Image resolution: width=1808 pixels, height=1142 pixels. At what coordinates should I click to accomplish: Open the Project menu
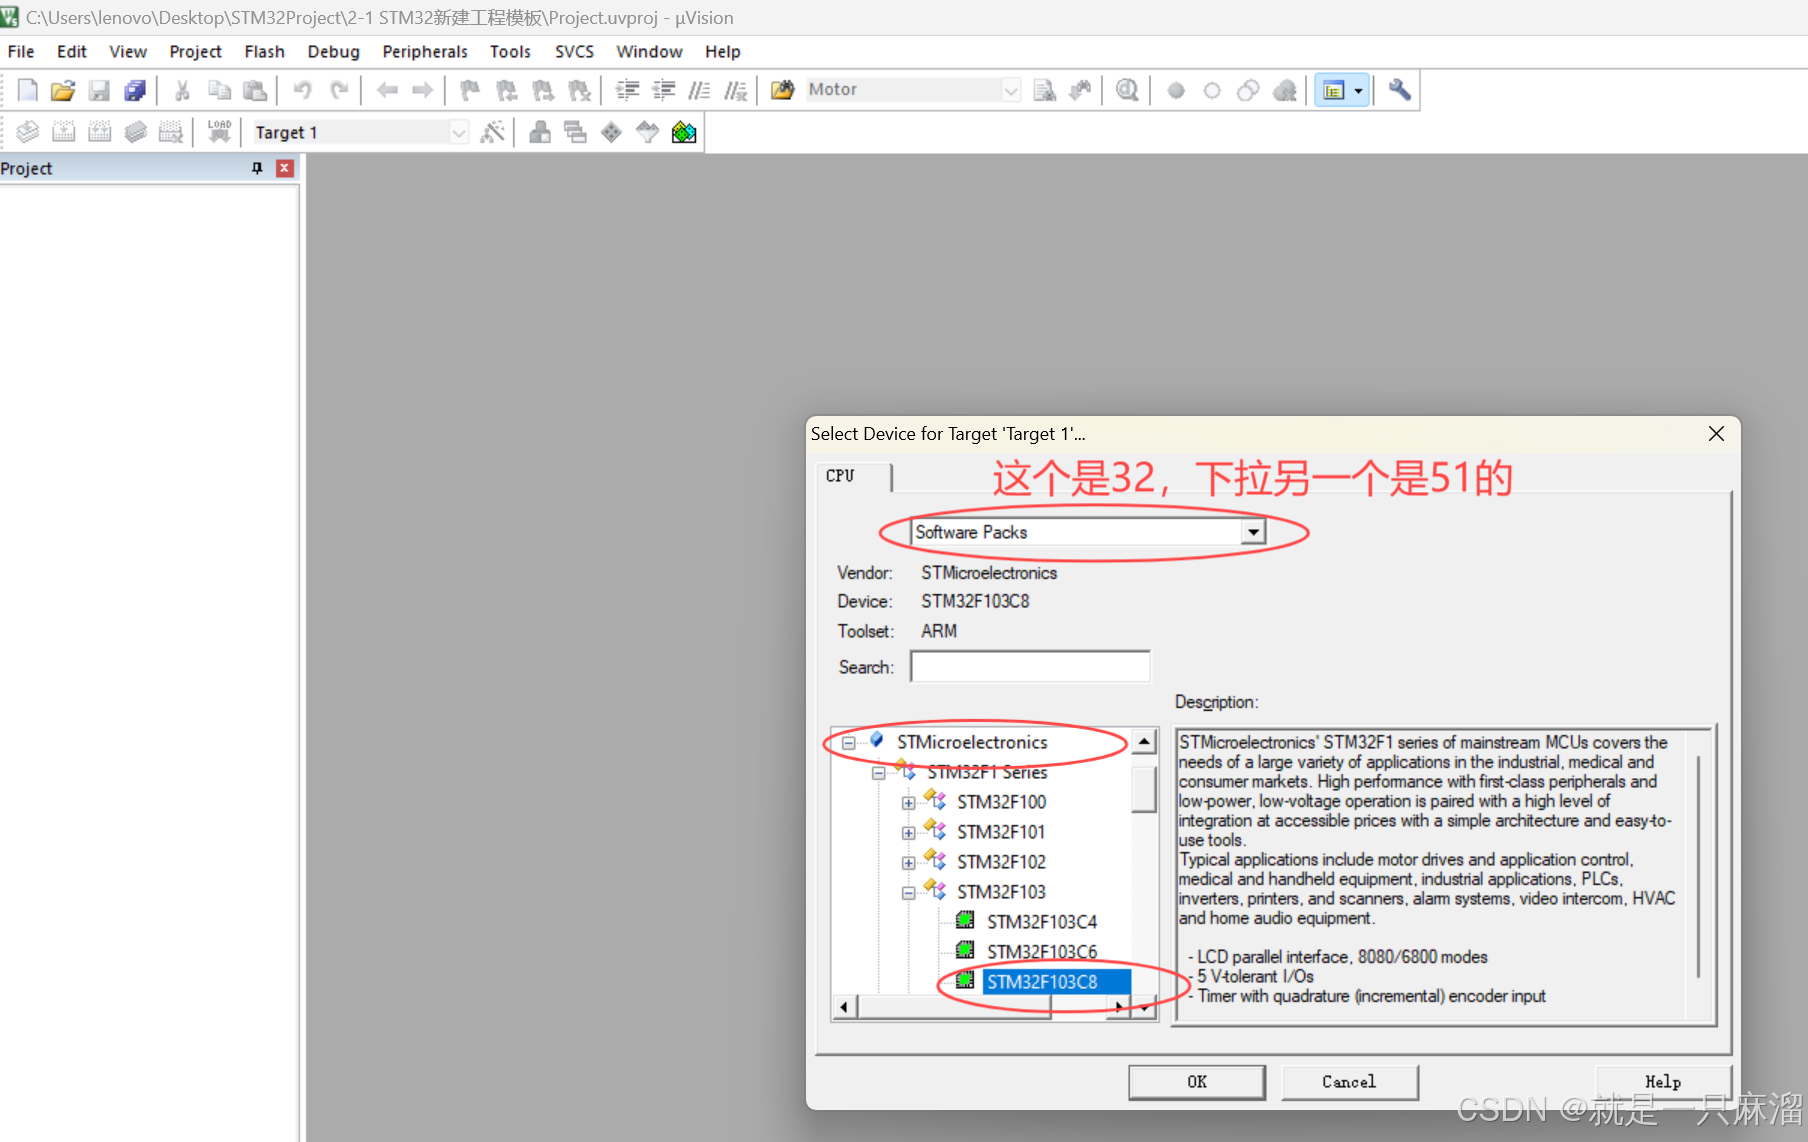click(x=195, y=52)
